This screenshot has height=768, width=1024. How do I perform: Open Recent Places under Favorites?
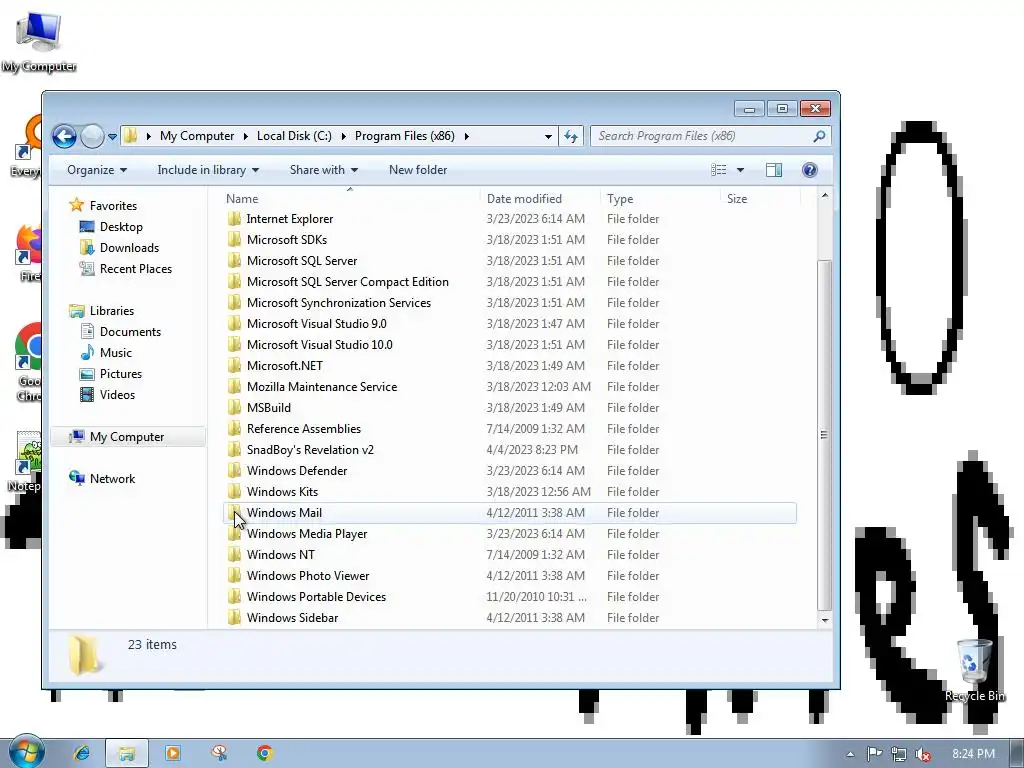[125, 268]
